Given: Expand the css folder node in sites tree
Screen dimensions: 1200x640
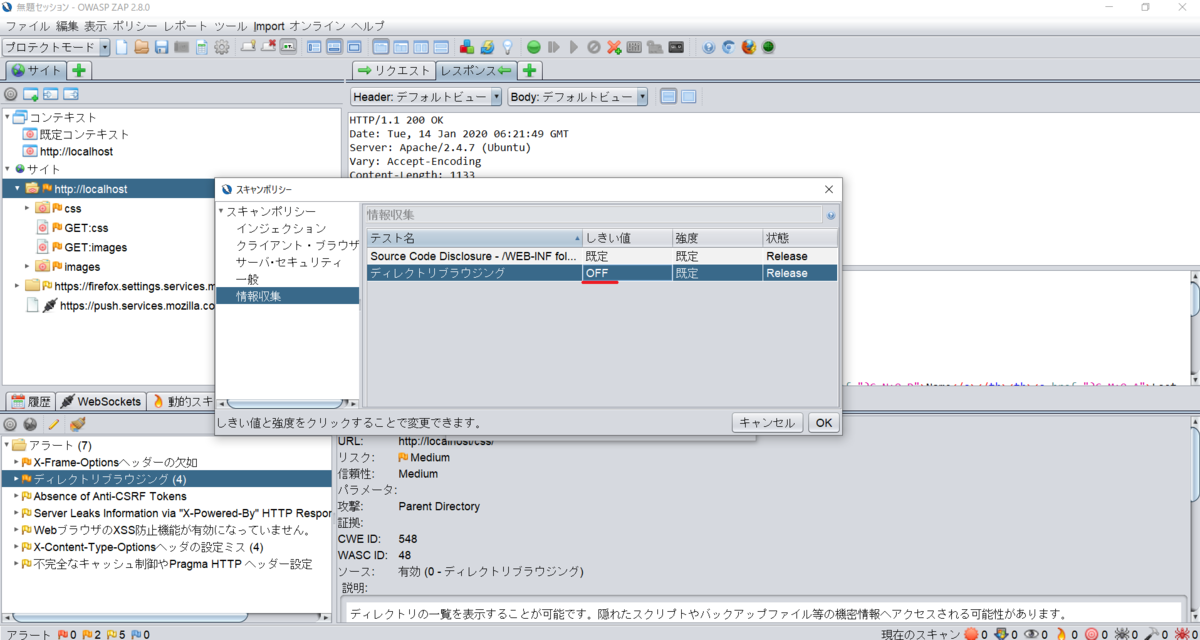Looking at the screenshot, I should pyautogui.click(x=27, y=208).
